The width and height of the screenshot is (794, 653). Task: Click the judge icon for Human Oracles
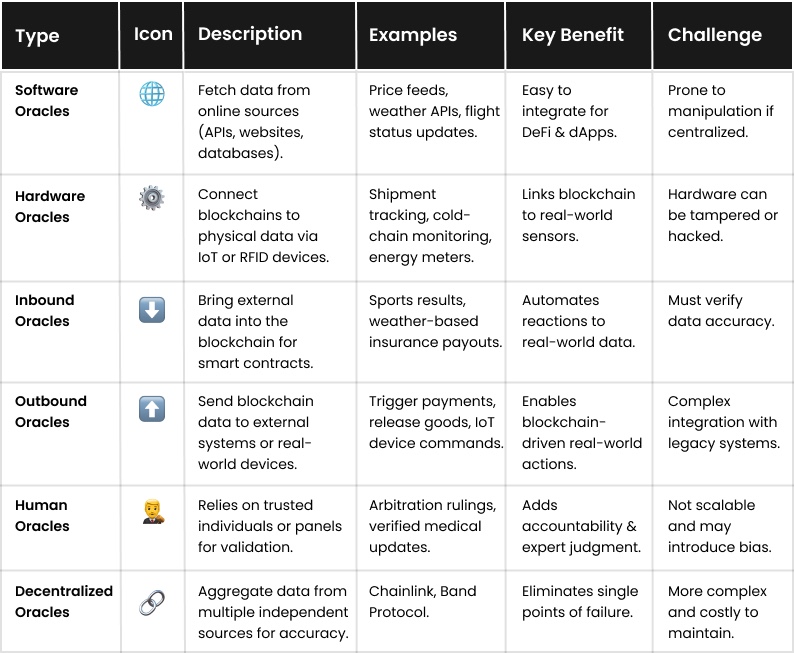[152, 514]
